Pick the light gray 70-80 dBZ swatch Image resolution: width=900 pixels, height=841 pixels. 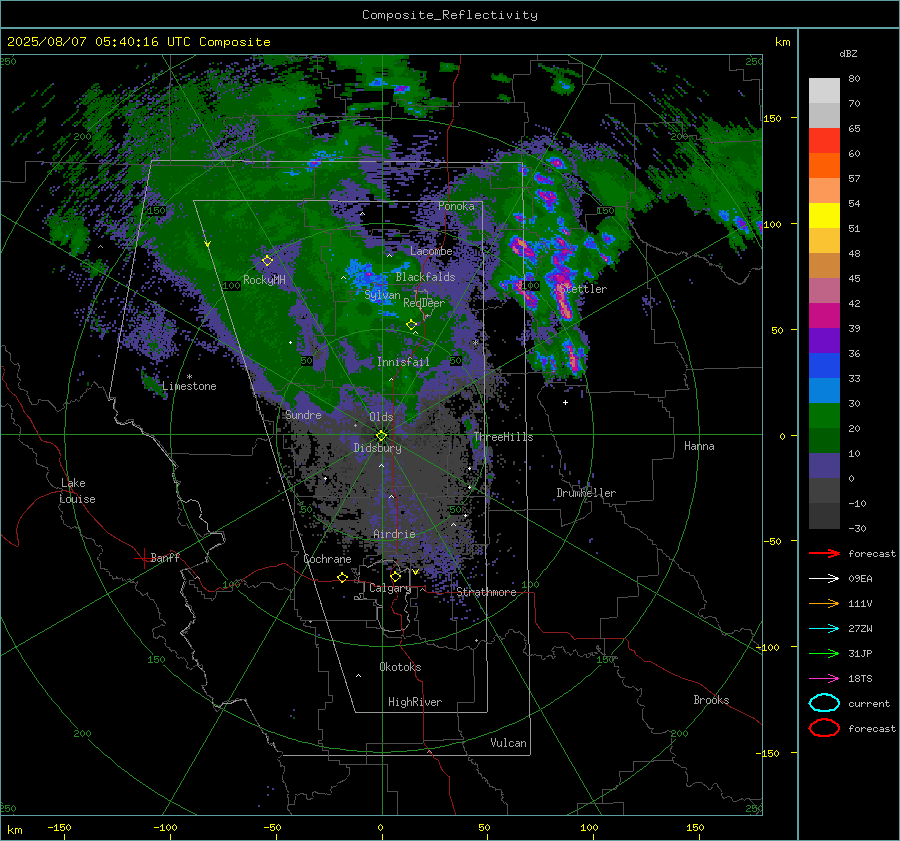tap(824, 91)
